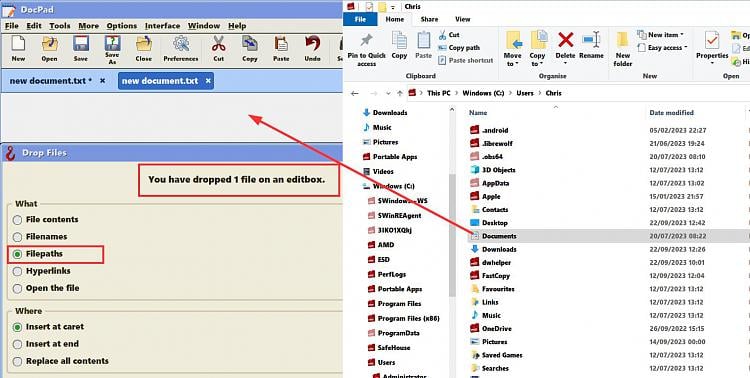Open Explorer's File tab
The height and width of the screenshot is (378, 750).
360,19
